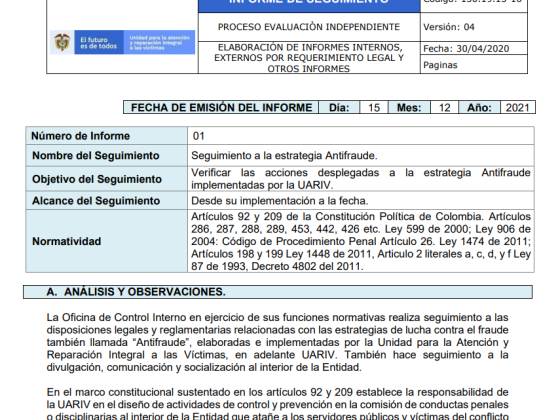Click the 'Unidad para la atención' logo block
This screenshot has height=420, width=560.
click(x=159, y=42)
